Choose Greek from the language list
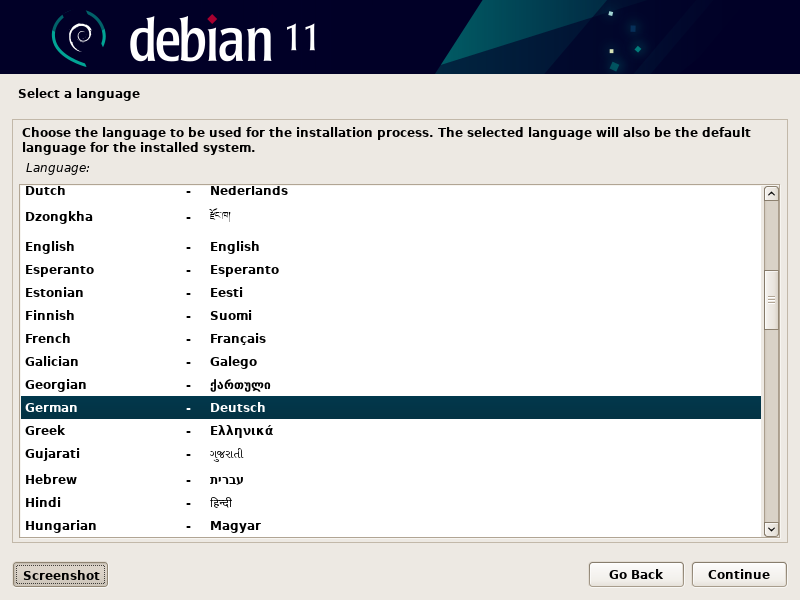This screenshot has width=800, height=600. [391, 430]
